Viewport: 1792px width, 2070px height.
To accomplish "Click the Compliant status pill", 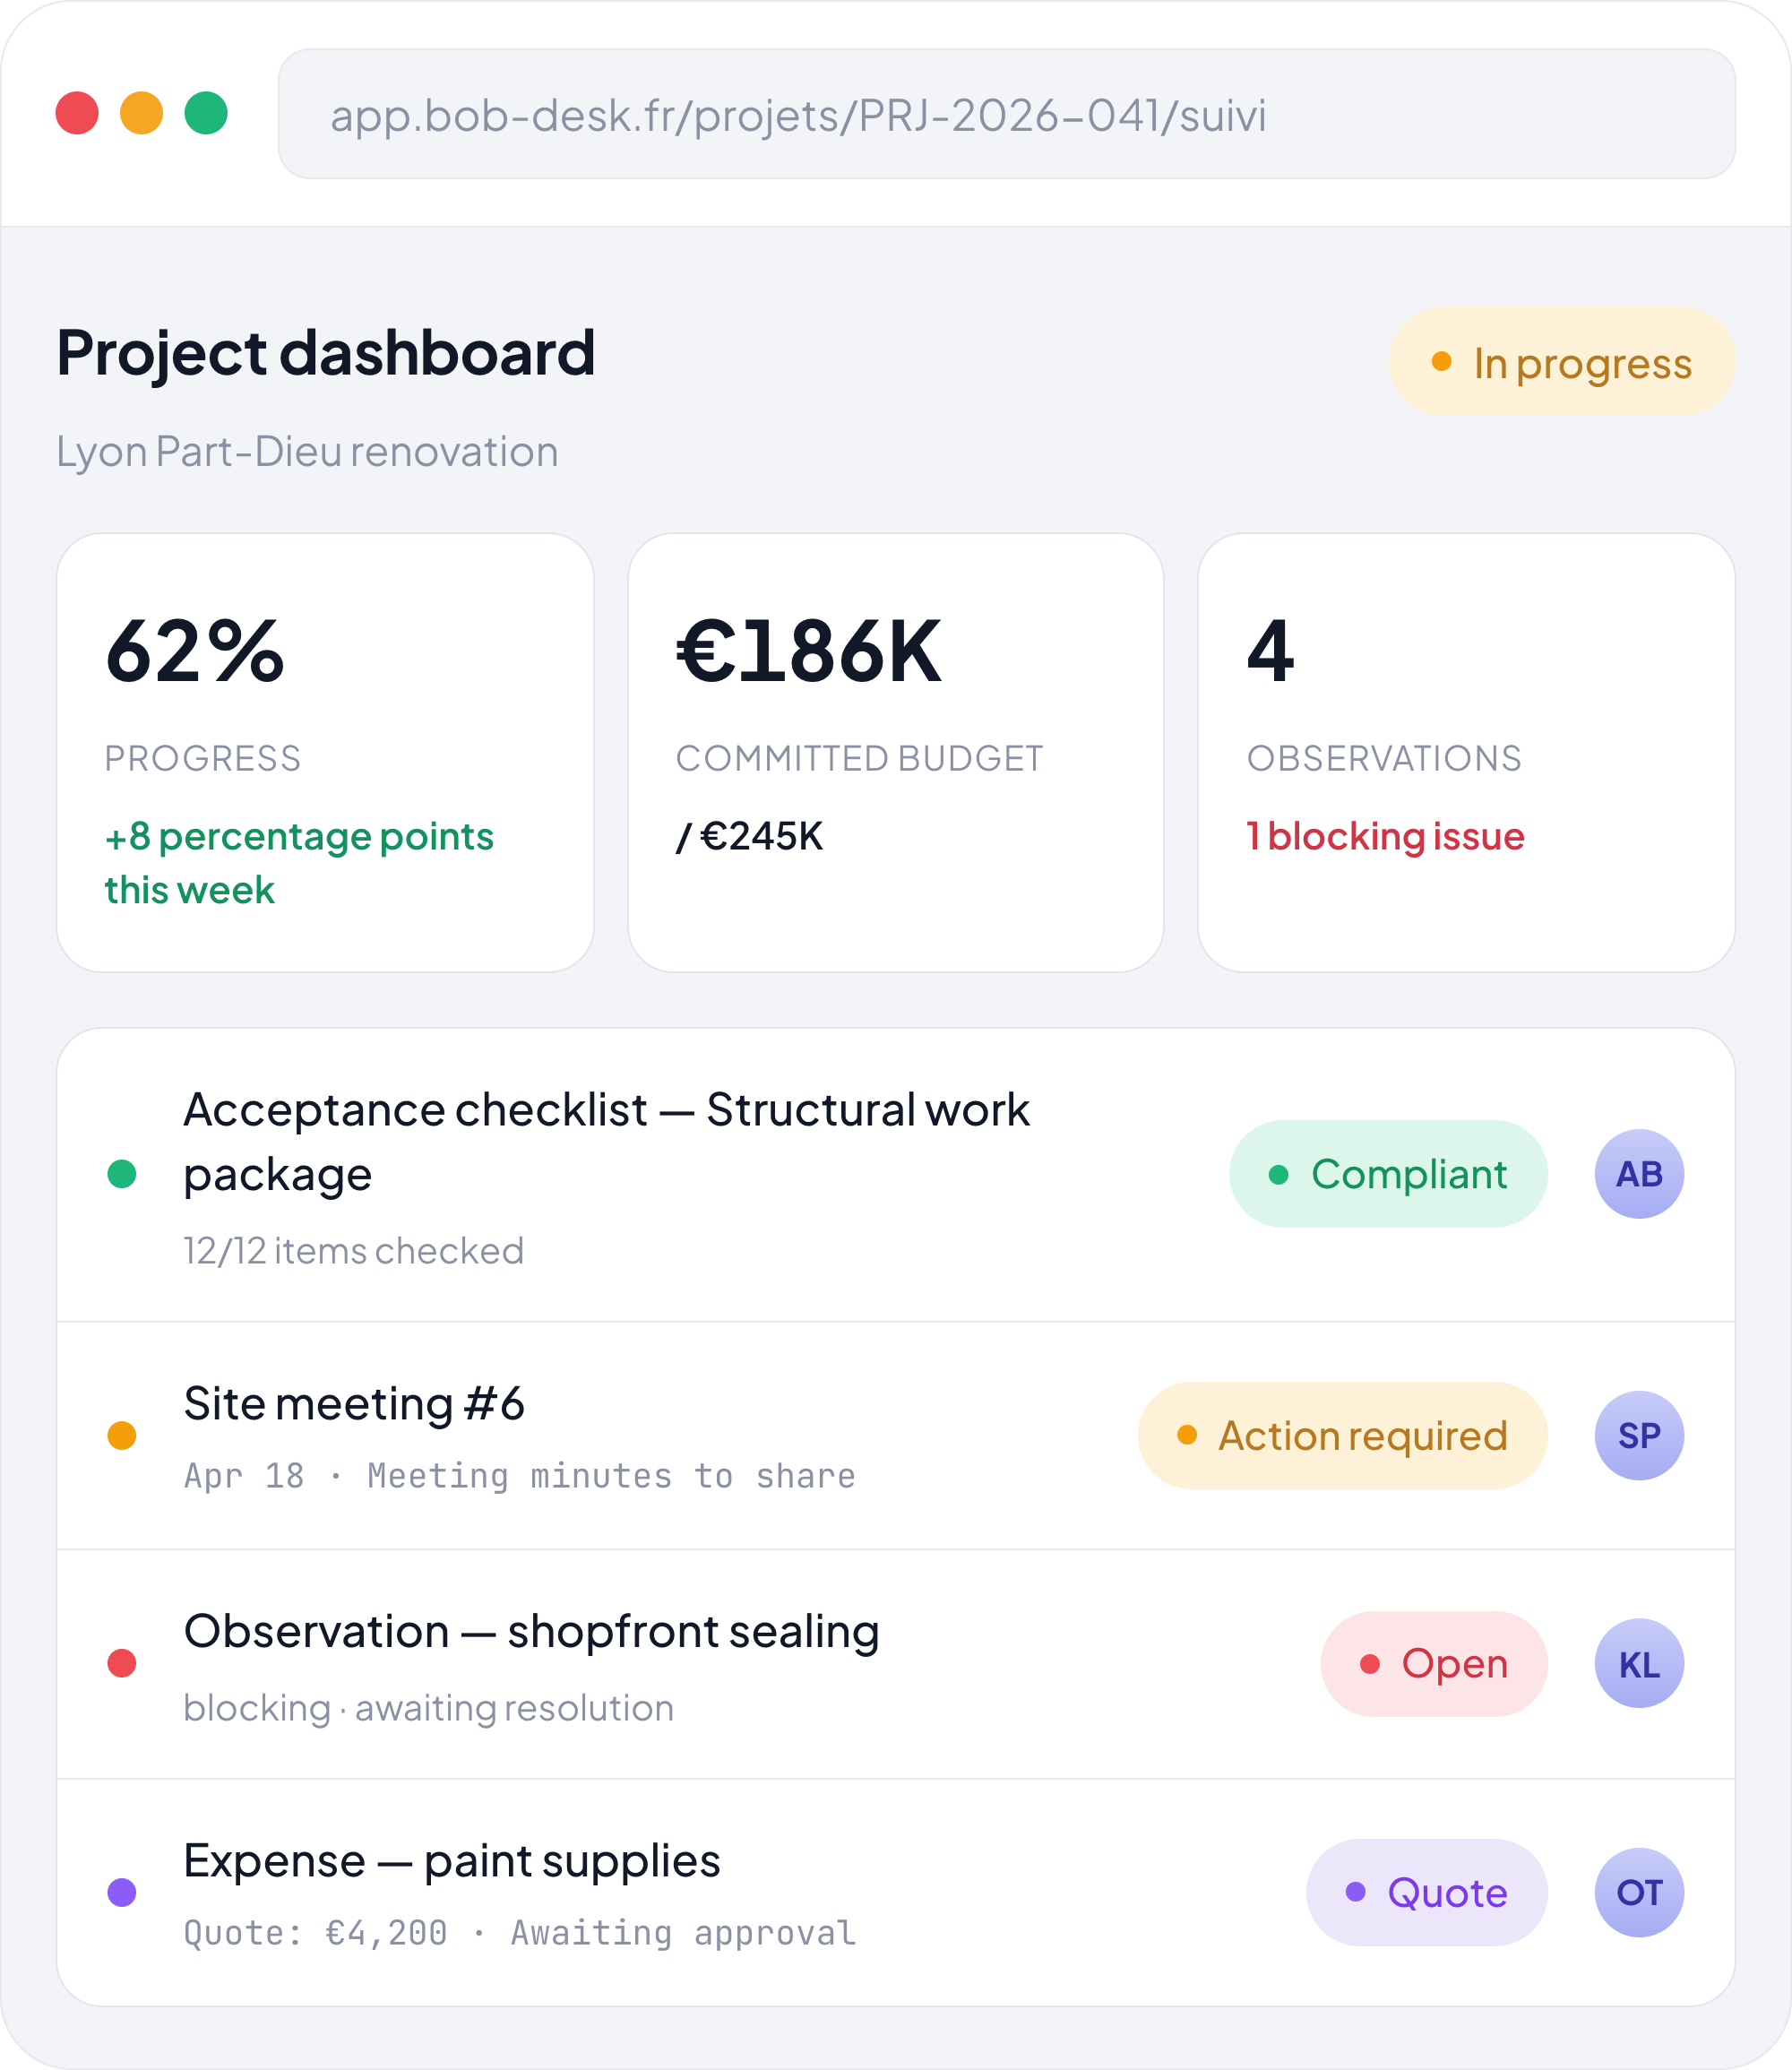I will point(1388,1174).
